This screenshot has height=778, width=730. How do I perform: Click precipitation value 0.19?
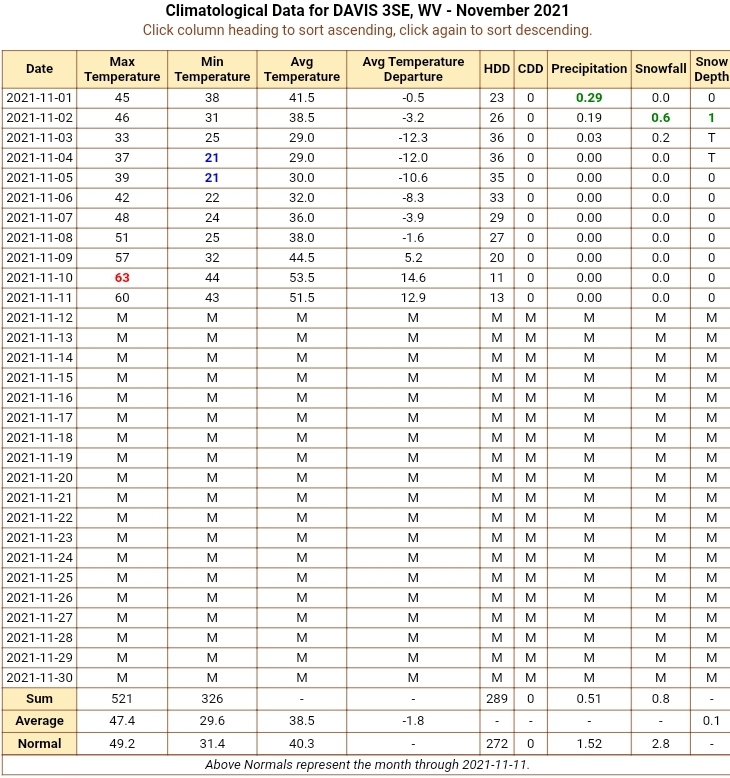589,118
